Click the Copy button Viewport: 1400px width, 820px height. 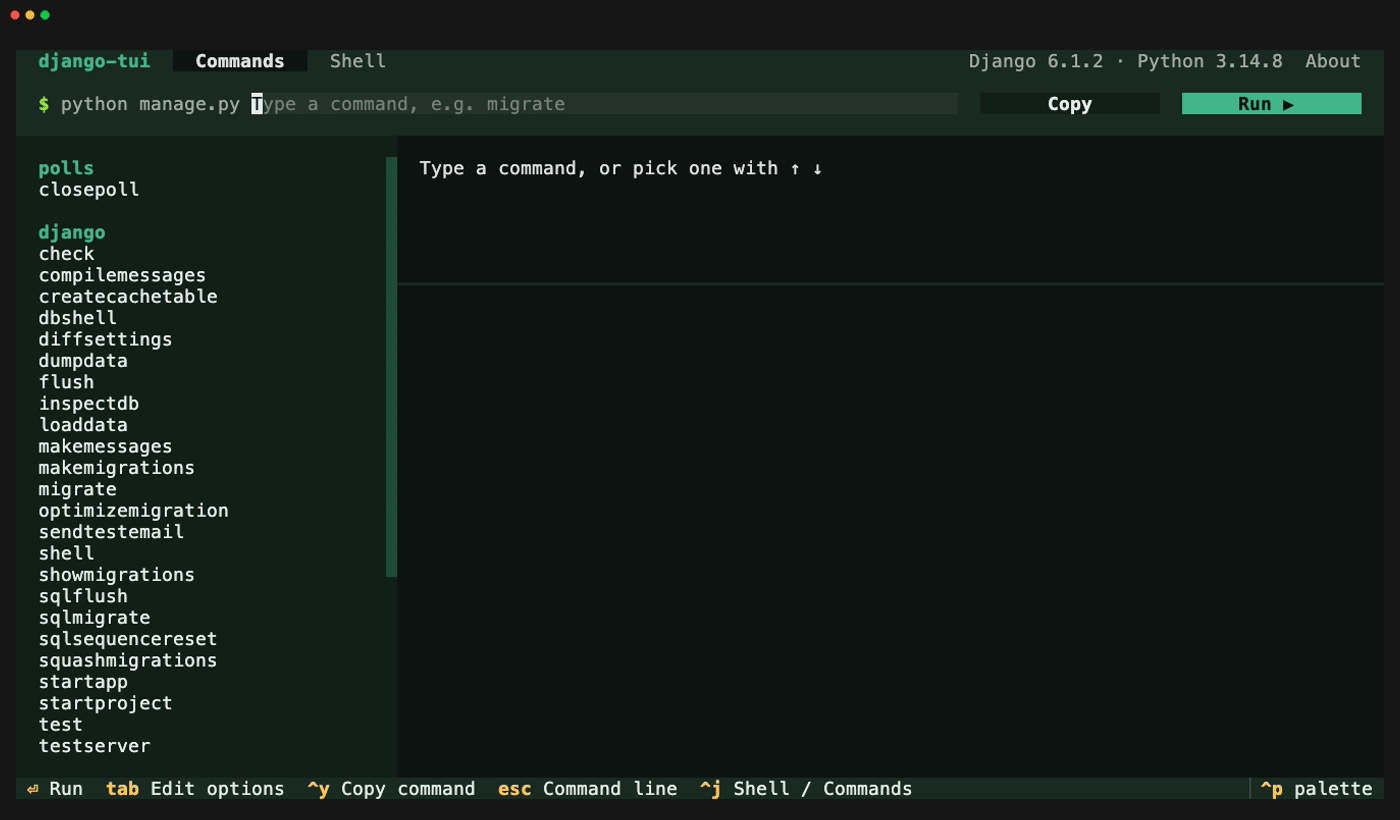[x=1070, y=104]
